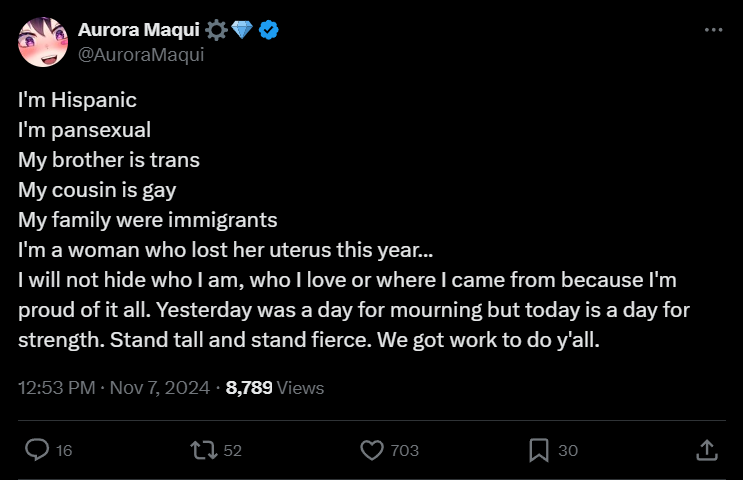This screenshot has width=743, height=480.
Task: Open the @AuroraMaqui handle link
Action: [141, 54]
